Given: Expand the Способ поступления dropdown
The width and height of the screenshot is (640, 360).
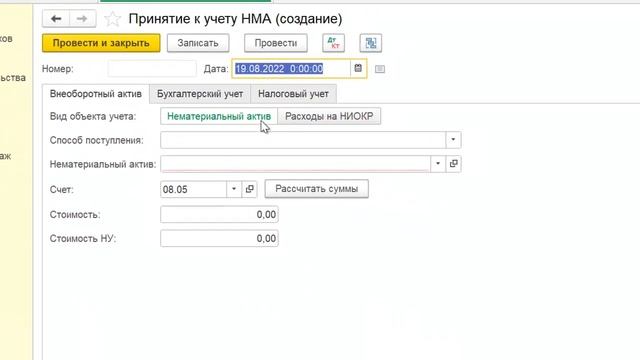Looking at the screenshot, I should tap(453, 140).
